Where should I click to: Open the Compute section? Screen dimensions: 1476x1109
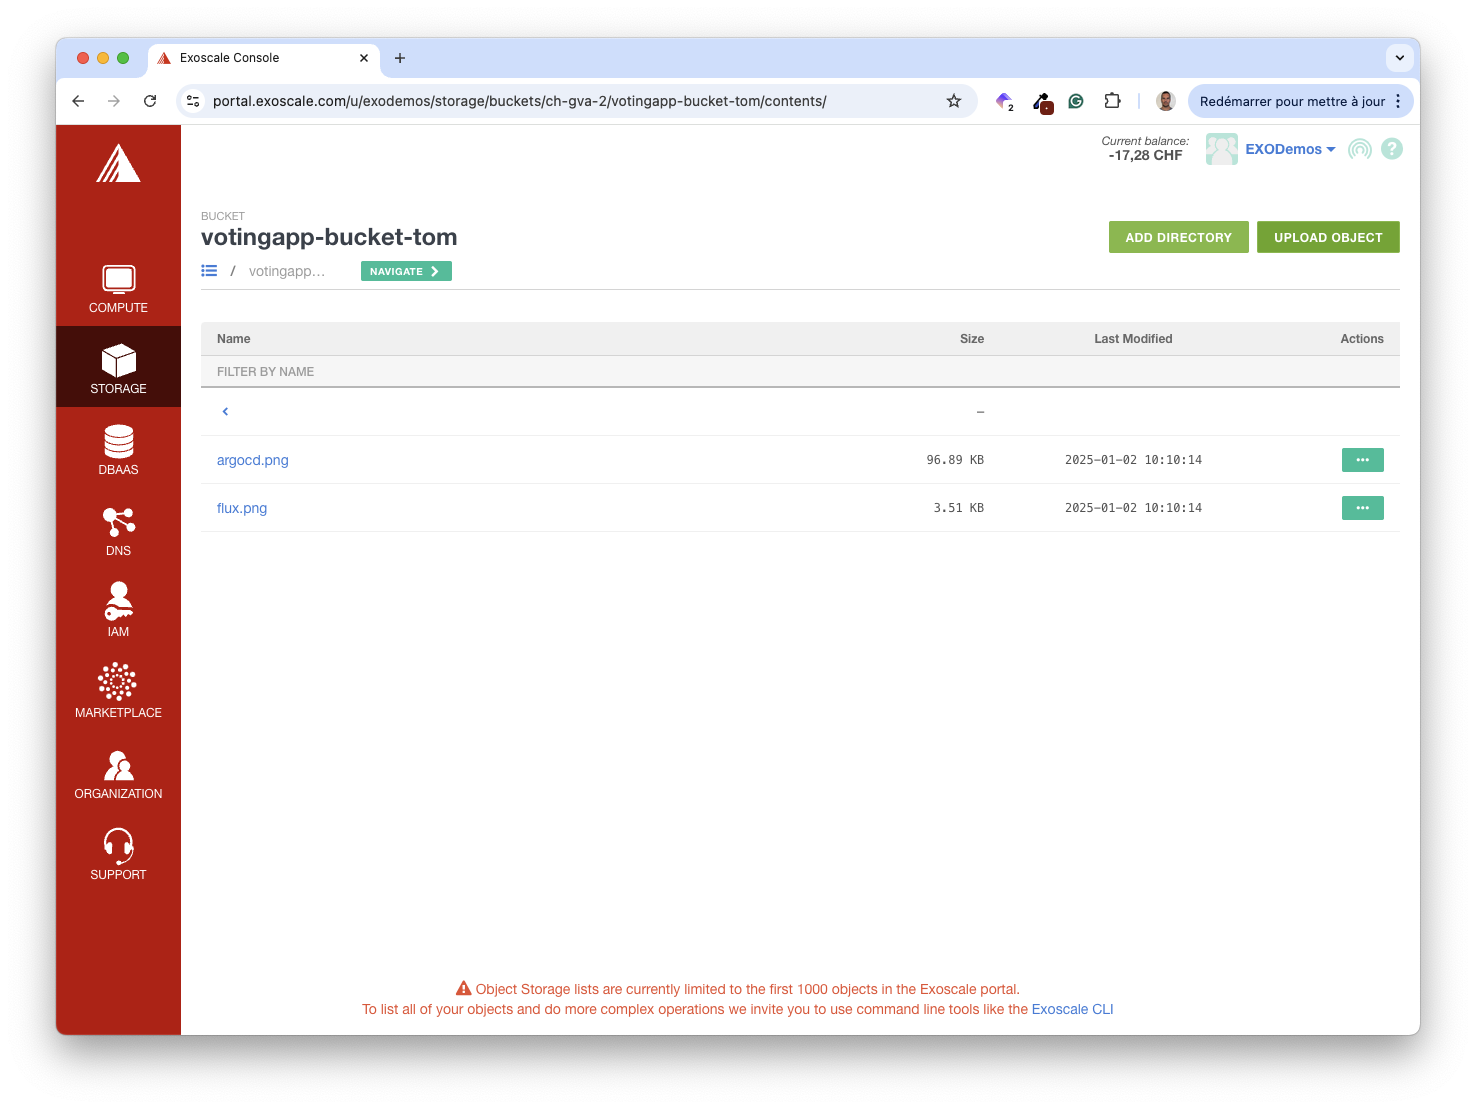tap(118, 289)
